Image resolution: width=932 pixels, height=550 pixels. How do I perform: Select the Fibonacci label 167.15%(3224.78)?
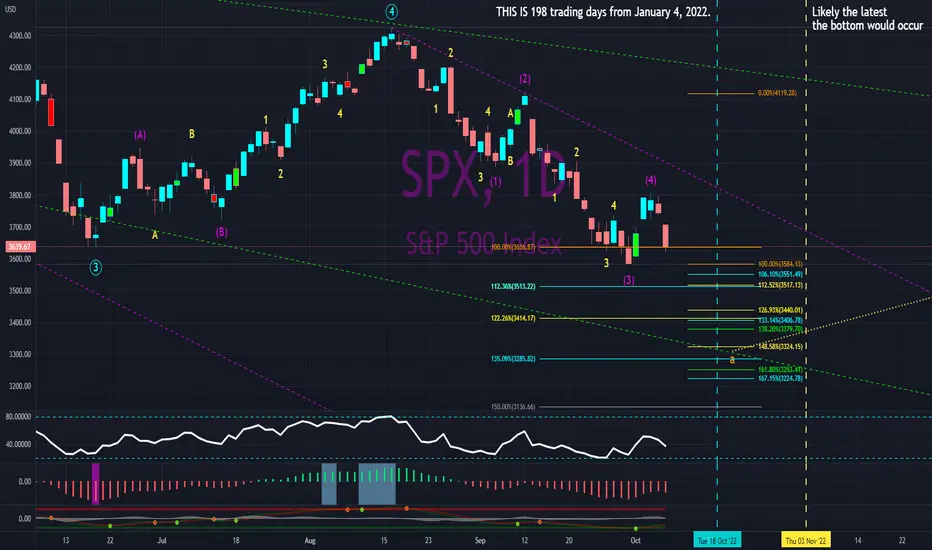click(780, 379)
